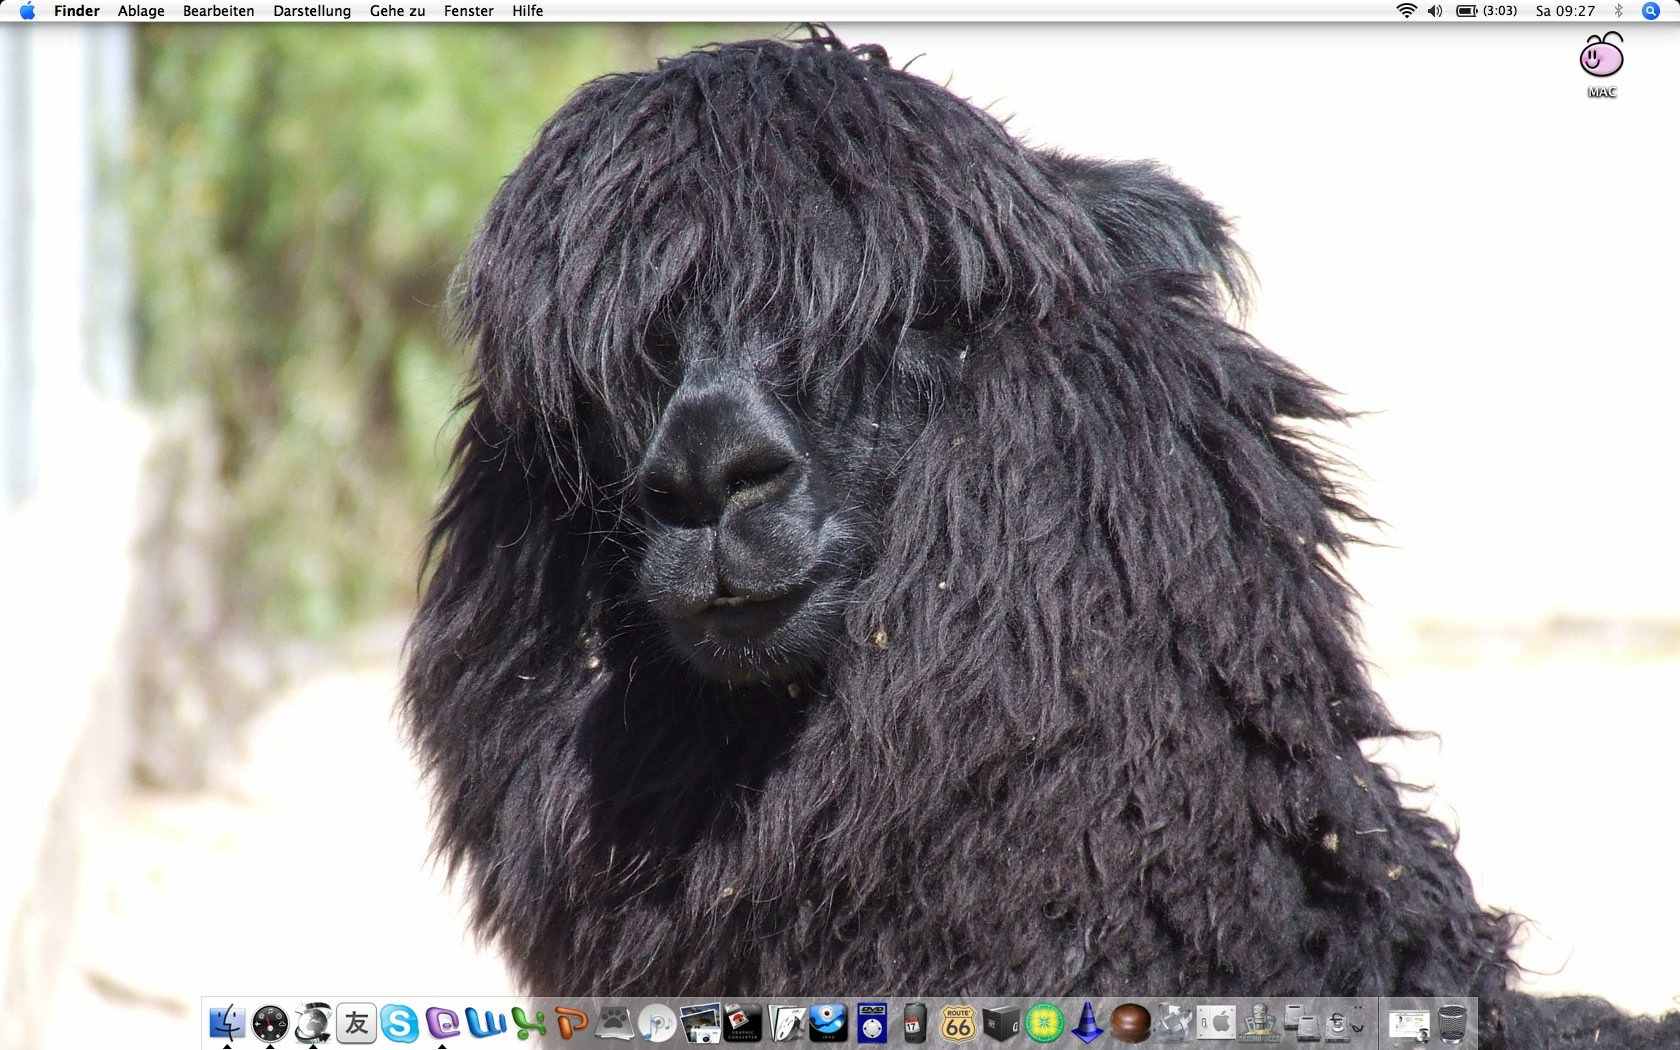The width and height of the screenshot is (1680, 1050).
Task: Launch Microsoft Word from the dock
Action: point(486,1024)
